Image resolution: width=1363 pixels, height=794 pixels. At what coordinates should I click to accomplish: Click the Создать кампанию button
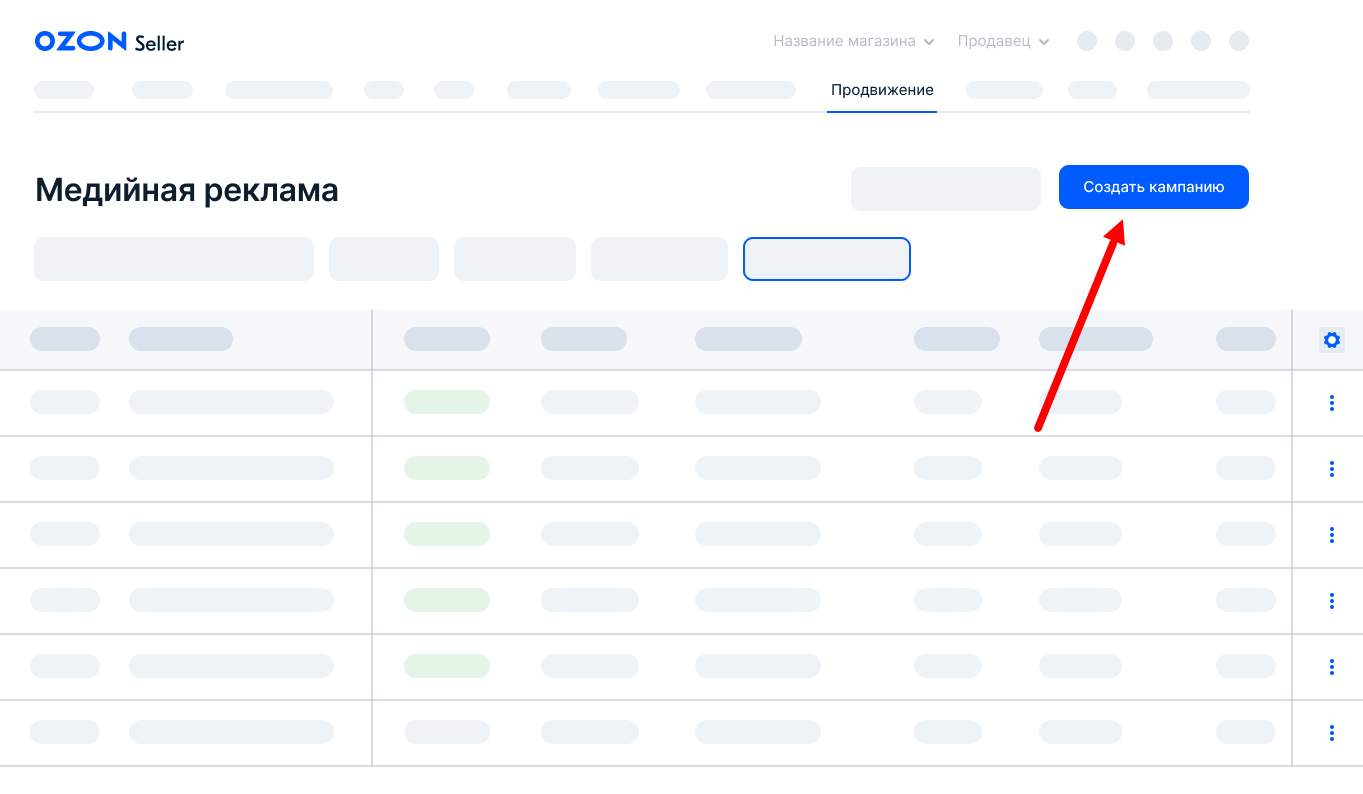coord(1153,187)
